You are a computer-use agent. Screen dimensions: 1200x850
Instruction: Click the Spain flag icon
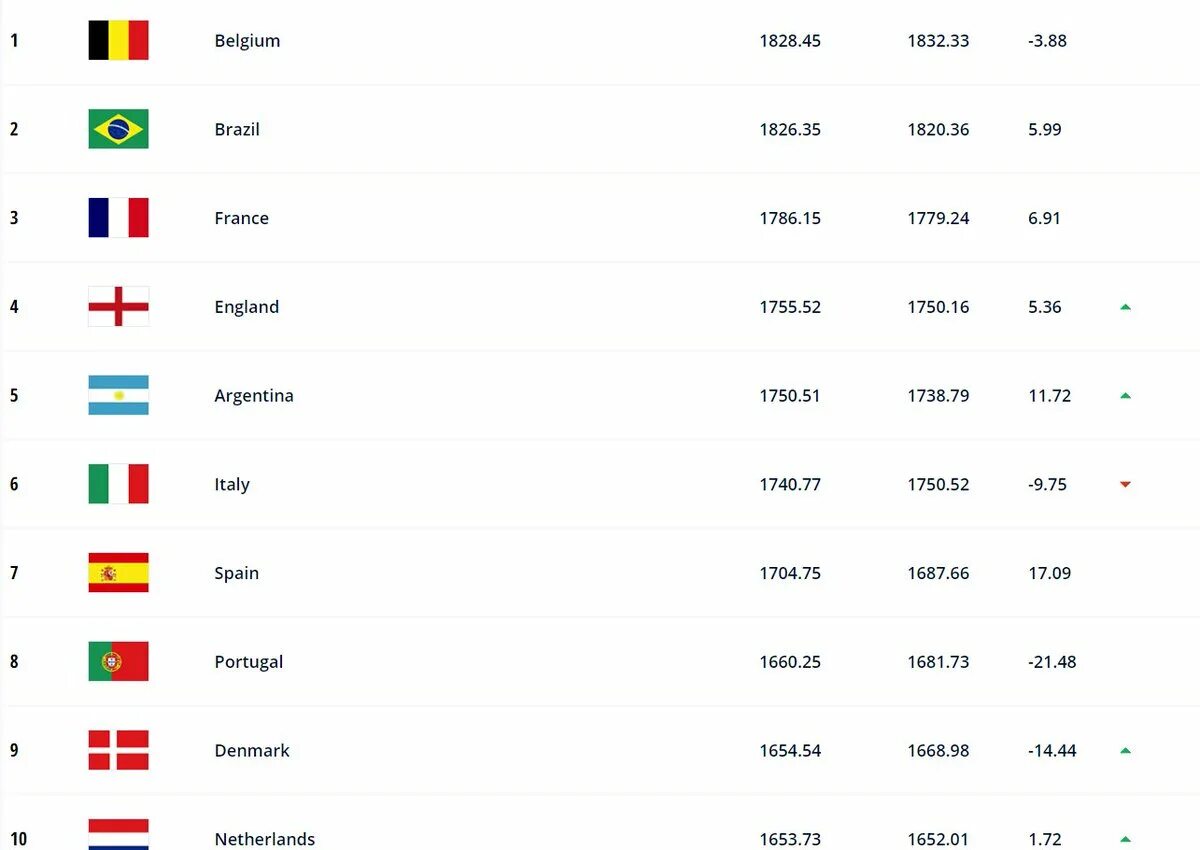(118, 573)
